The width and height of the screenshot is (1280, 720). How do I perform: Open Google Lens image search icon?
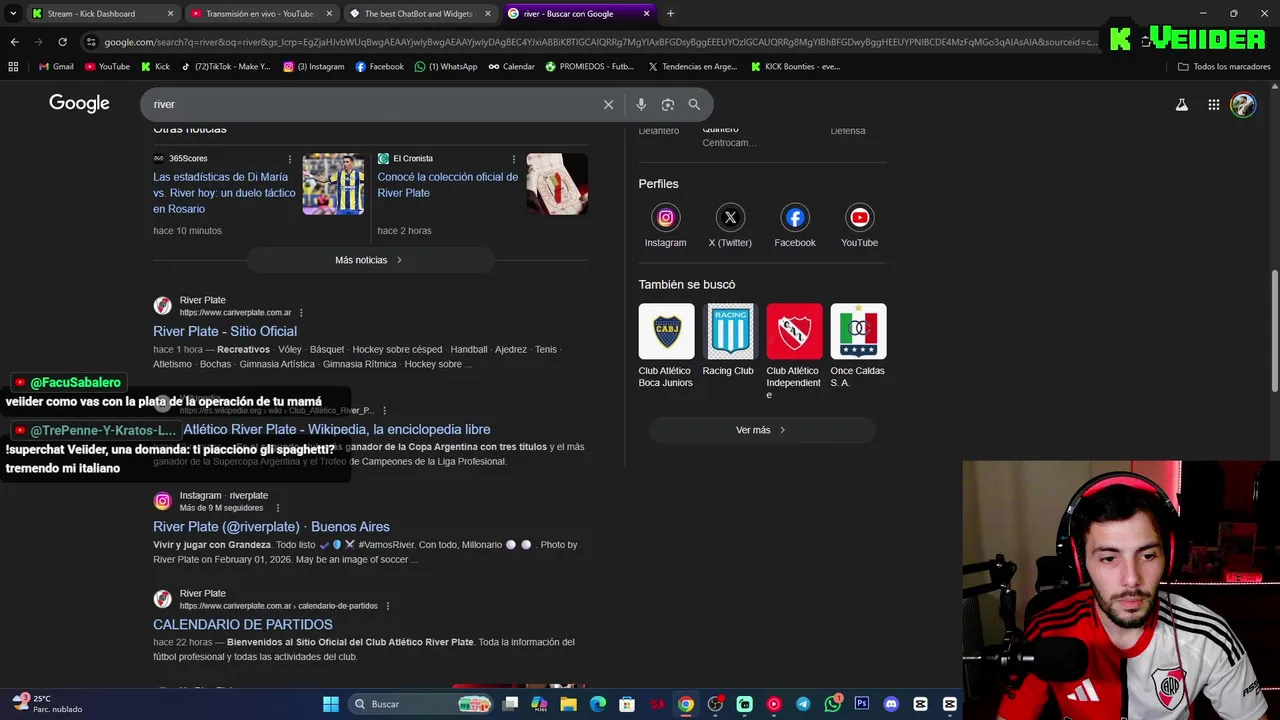pyautogui.click(x=668, y=104)
